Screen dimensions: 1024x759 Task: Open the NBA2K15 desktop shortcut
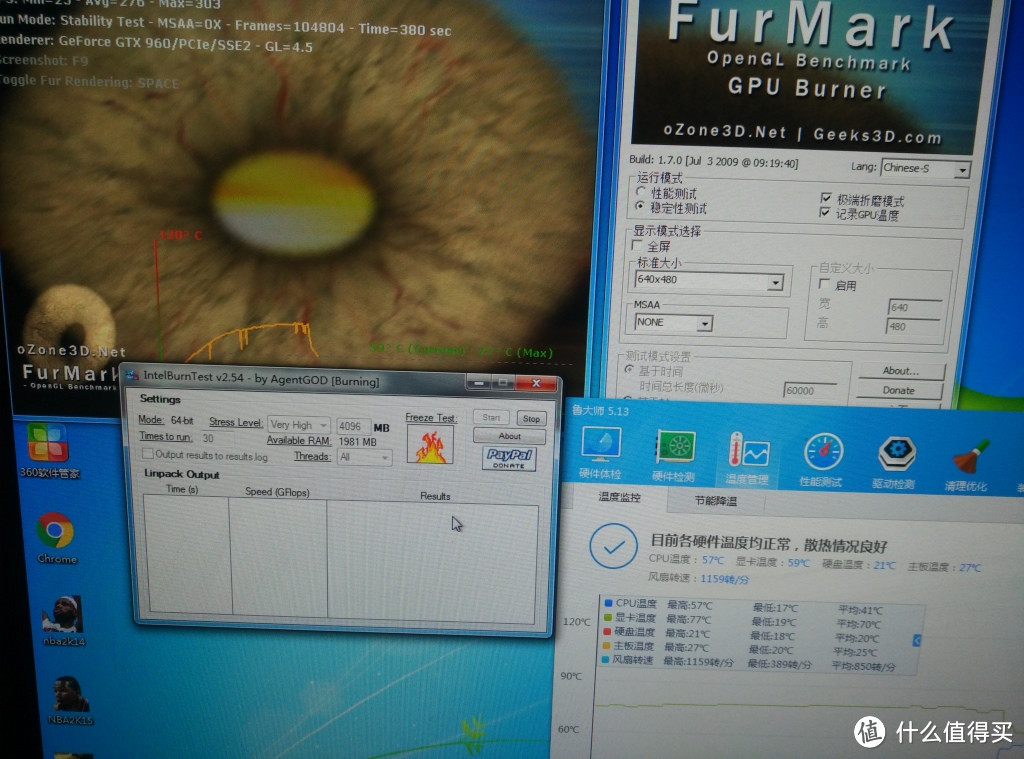coord(69,700)
